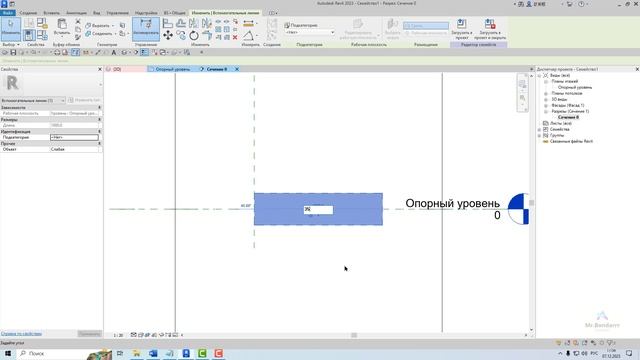Activate the Опорный уровень view tab
This screenshot has height=360, width=640.
click(x=173, y=69)
